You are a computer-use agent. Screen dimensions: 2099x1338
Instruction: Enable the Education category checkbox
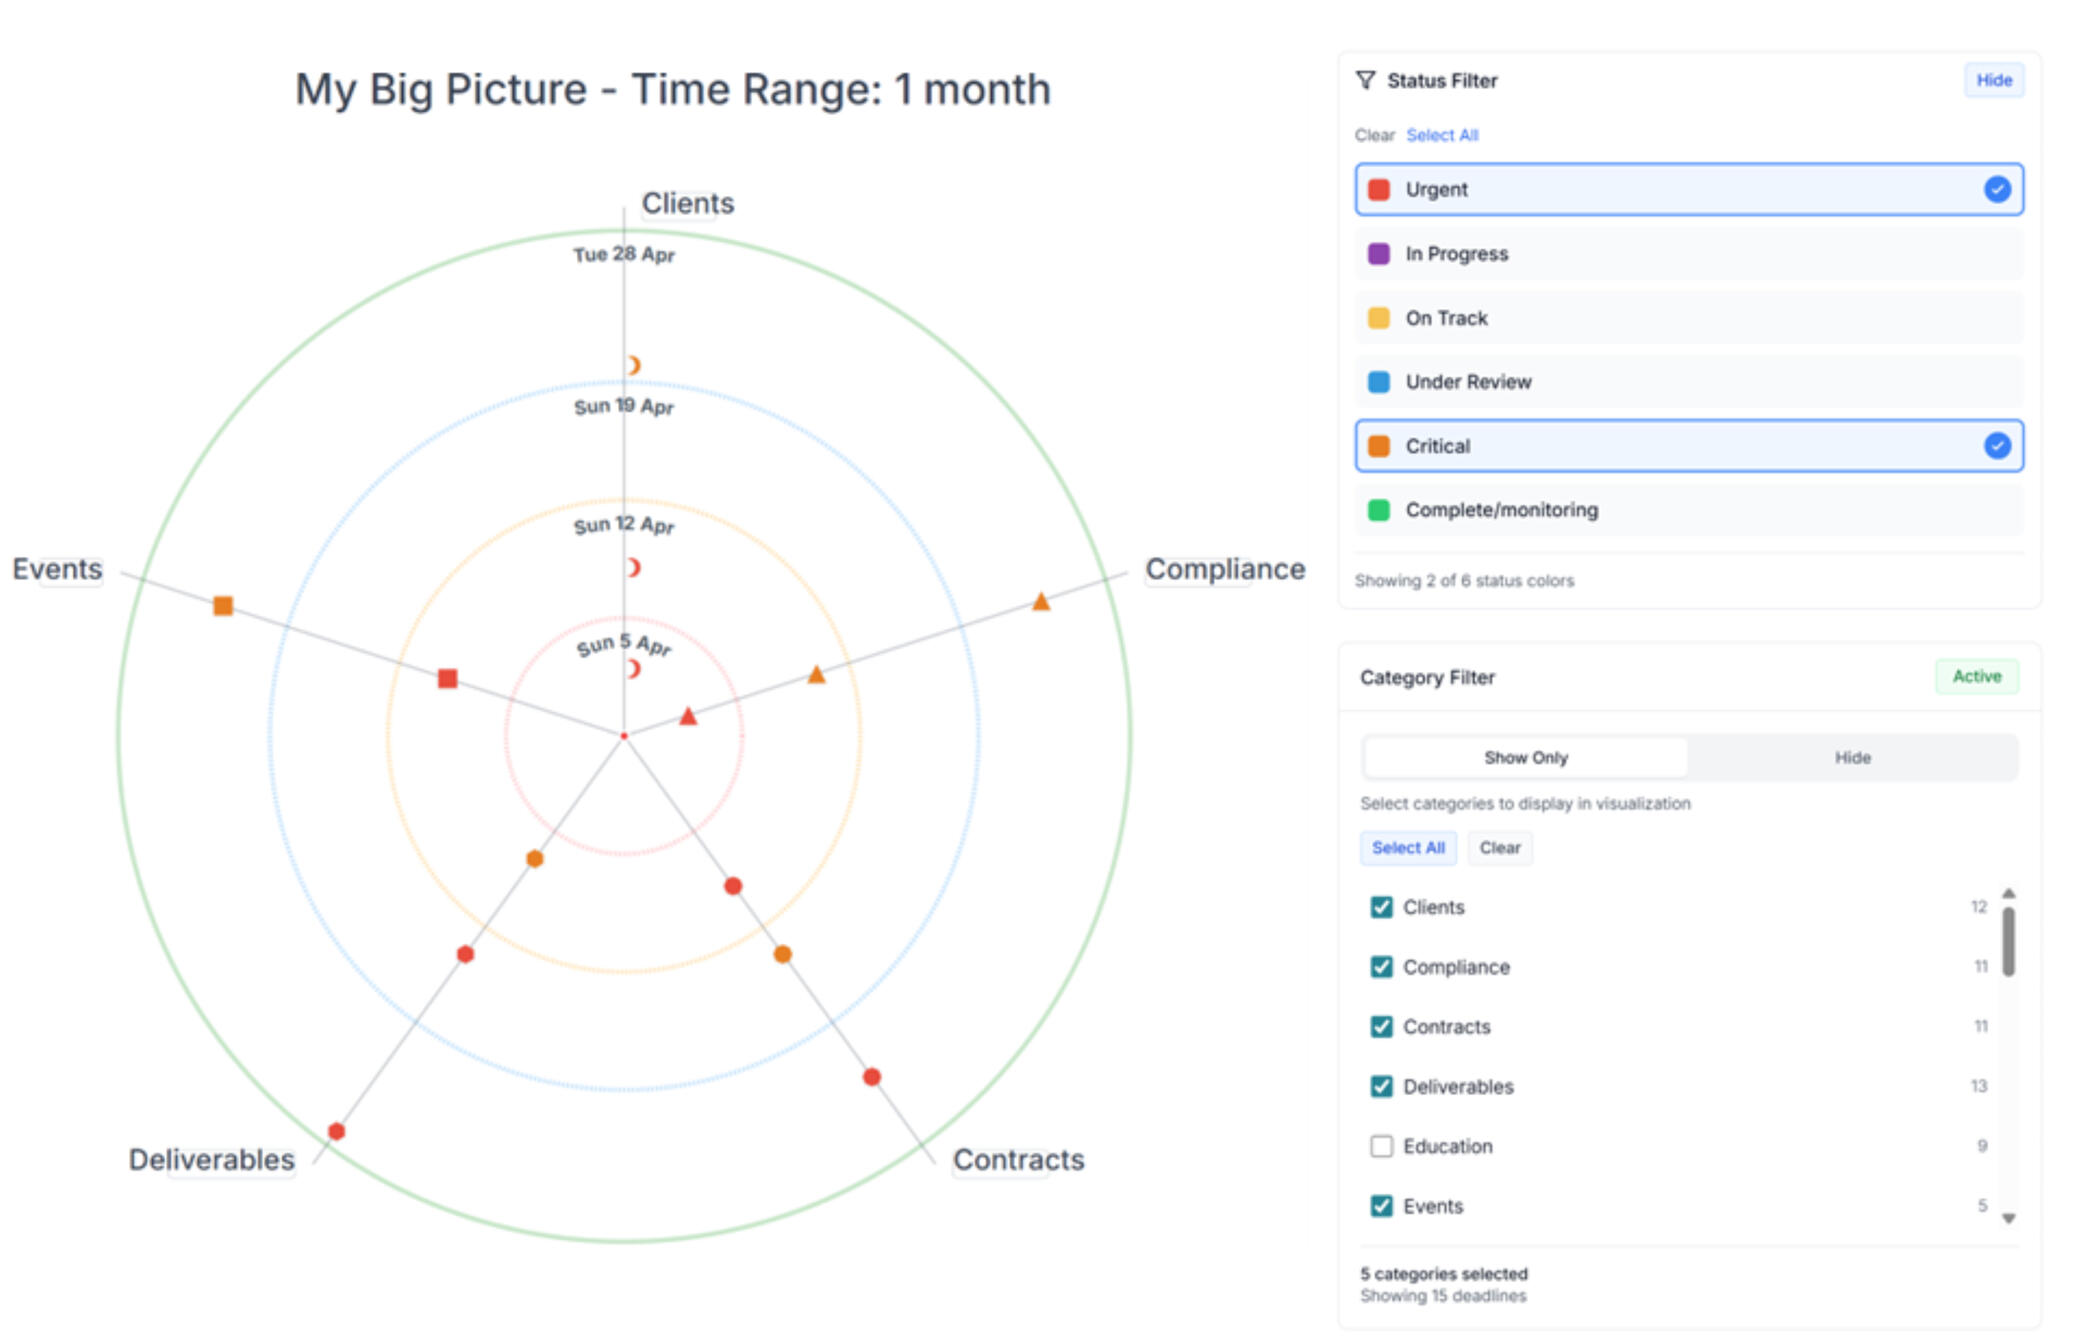(x=1381, y=1146)
